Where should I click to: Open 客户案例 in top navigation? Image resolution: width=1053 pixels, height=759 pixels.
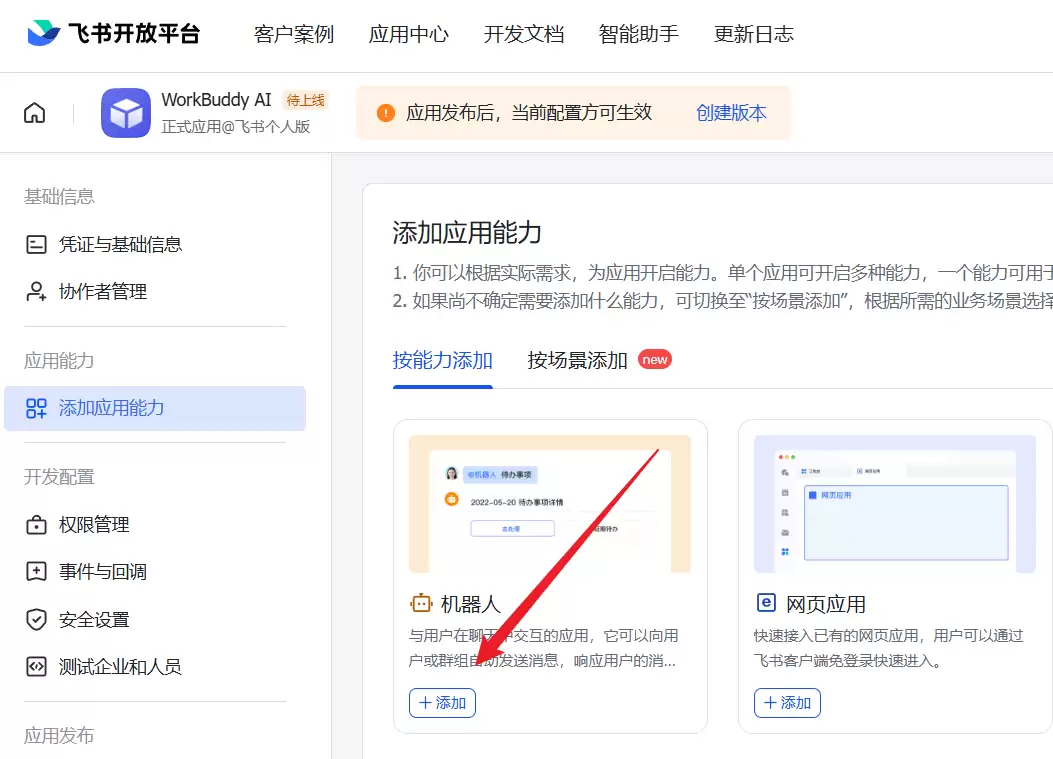pos(294,34)
